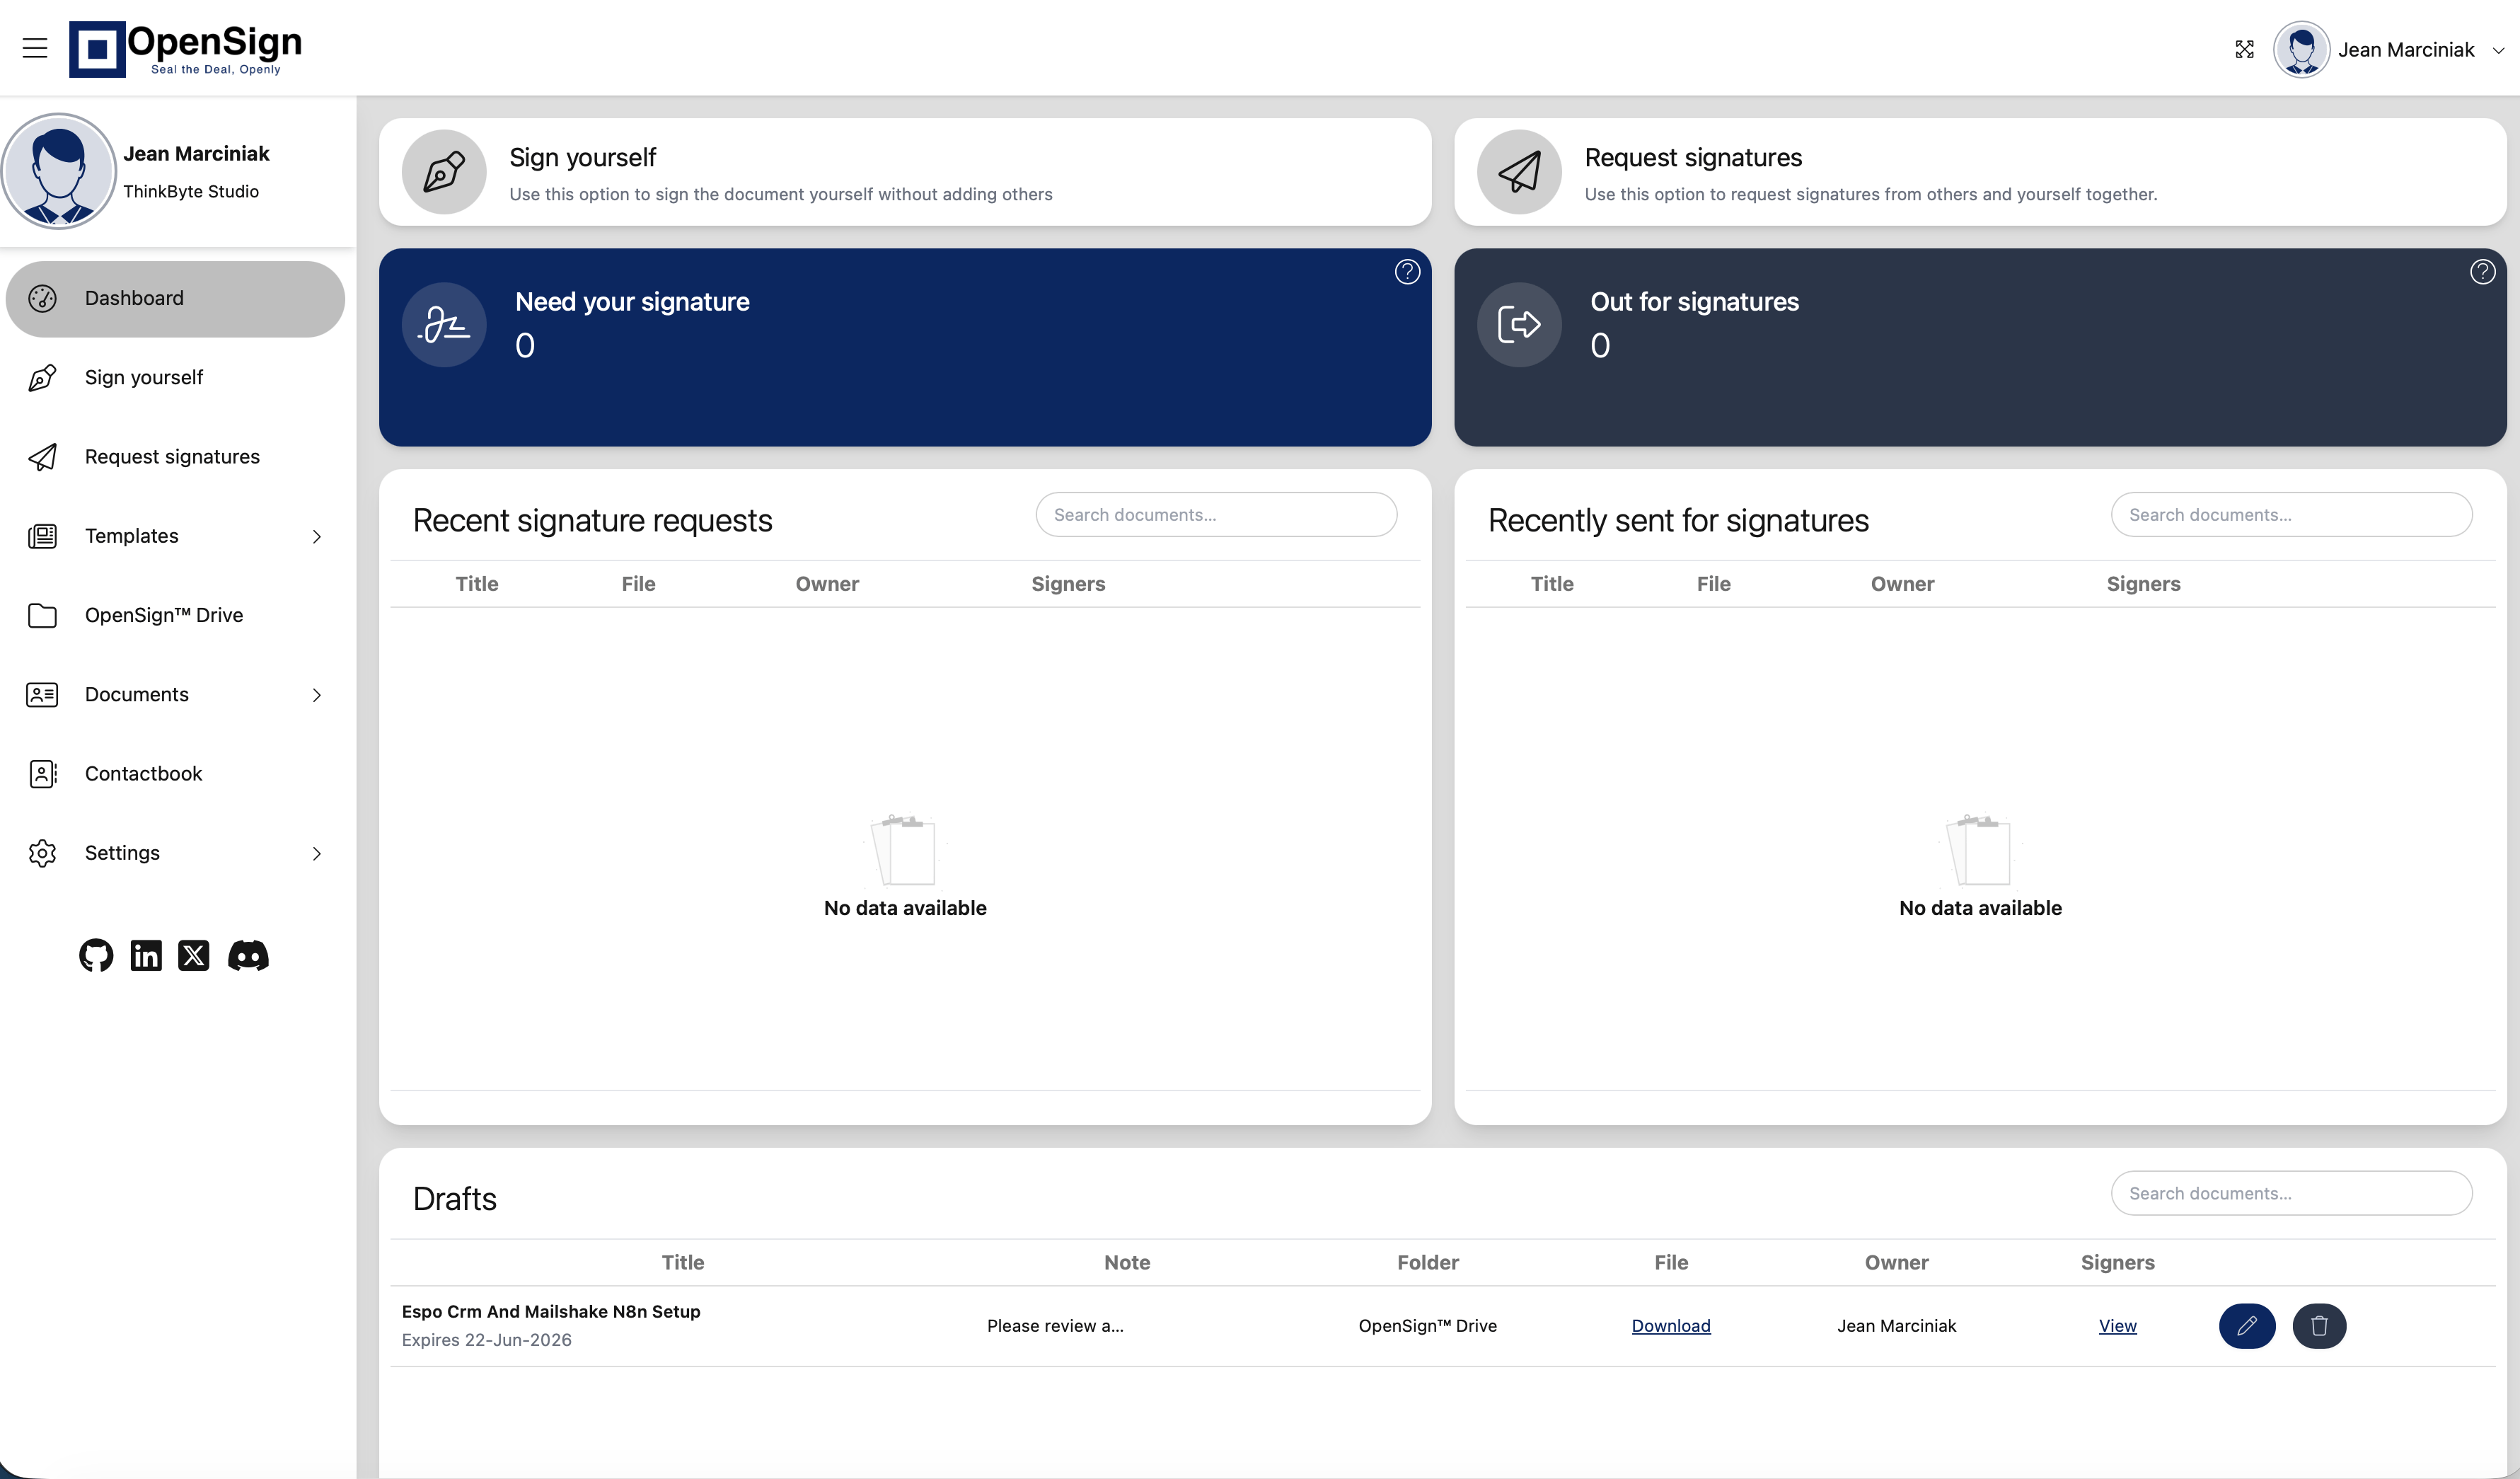Click the draft owner cell 'Jean Marciniak'

click(1896, 1326)
